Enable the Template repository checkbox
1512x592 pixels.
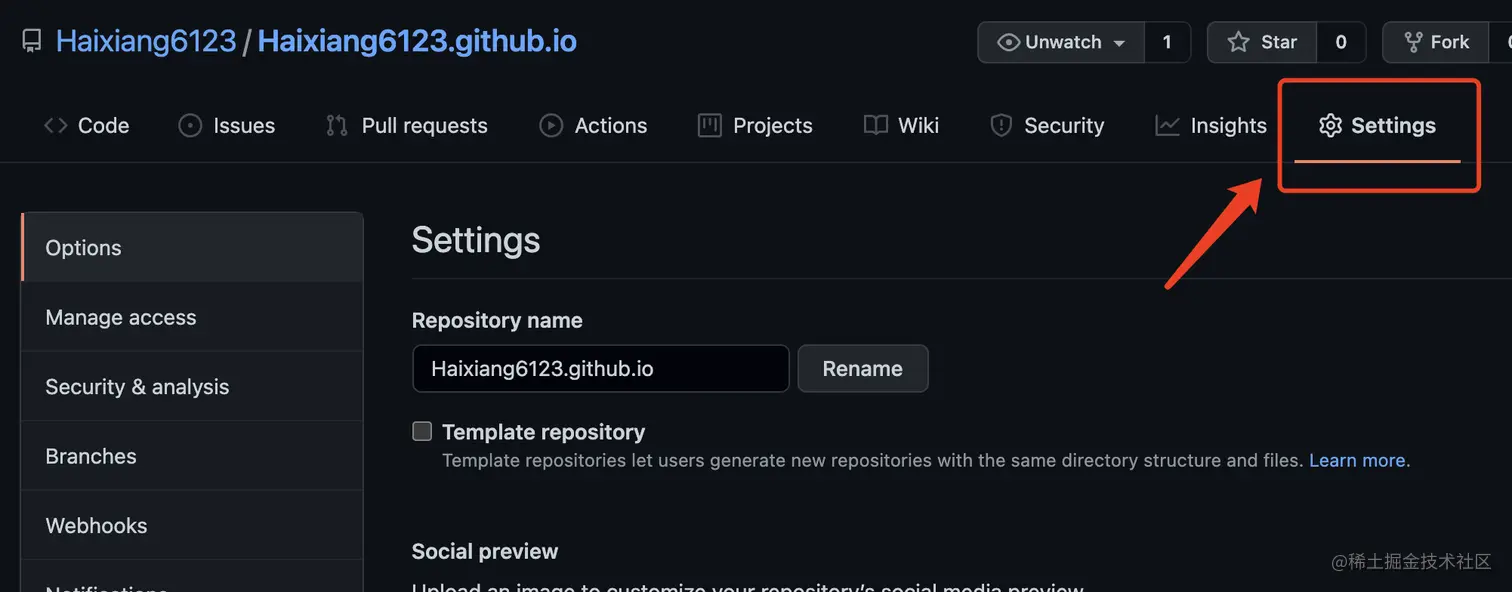pyautogui.click(x=422, y=431)
